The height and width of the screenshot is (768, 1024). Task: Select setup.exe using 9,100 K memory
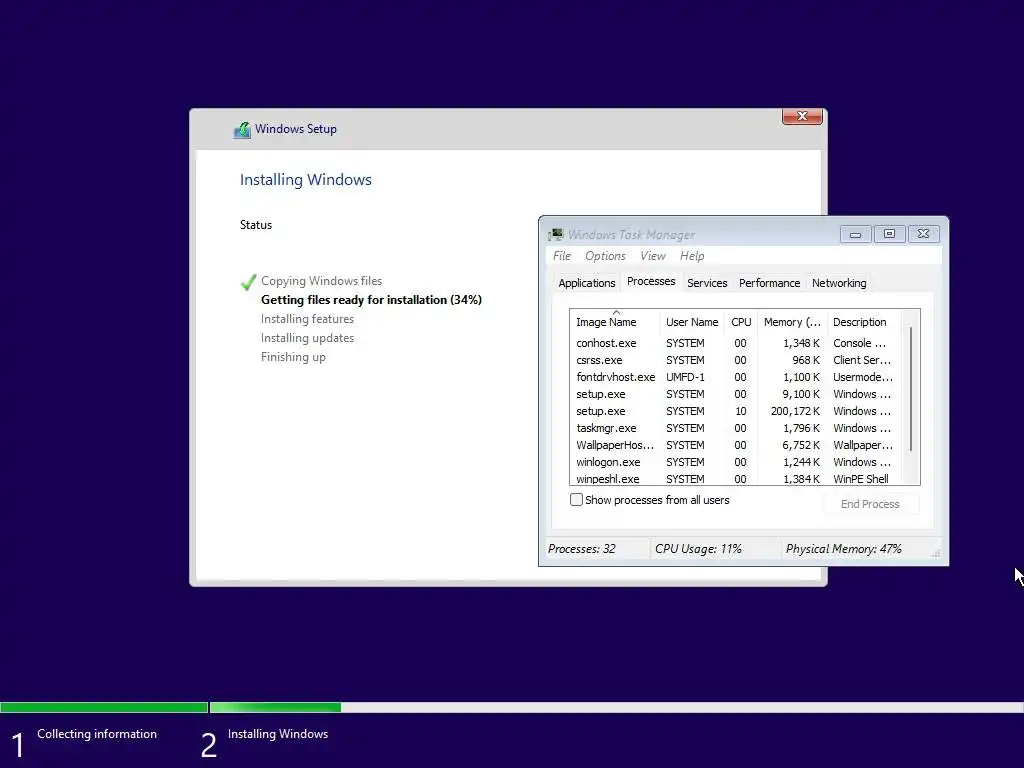click(735, 394)
